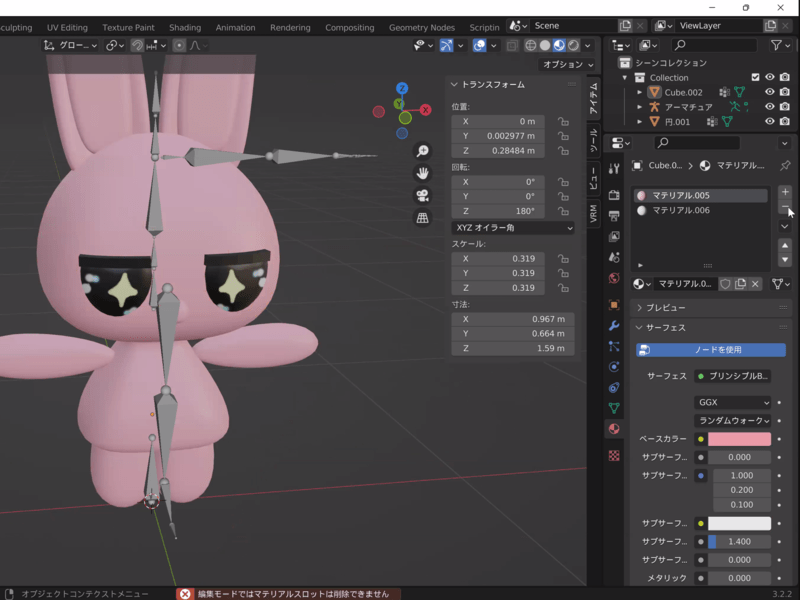The width and height of the screenshot is (800, 600).
Task: Open the Texture properties checkerboard tab
Action: (614, 455)
